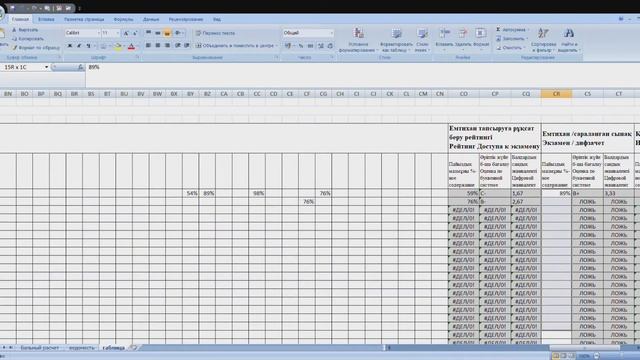Screen dimensions: 640x360
Task: Select the 'таблица' sheet tab
Action: pos(113,348)
